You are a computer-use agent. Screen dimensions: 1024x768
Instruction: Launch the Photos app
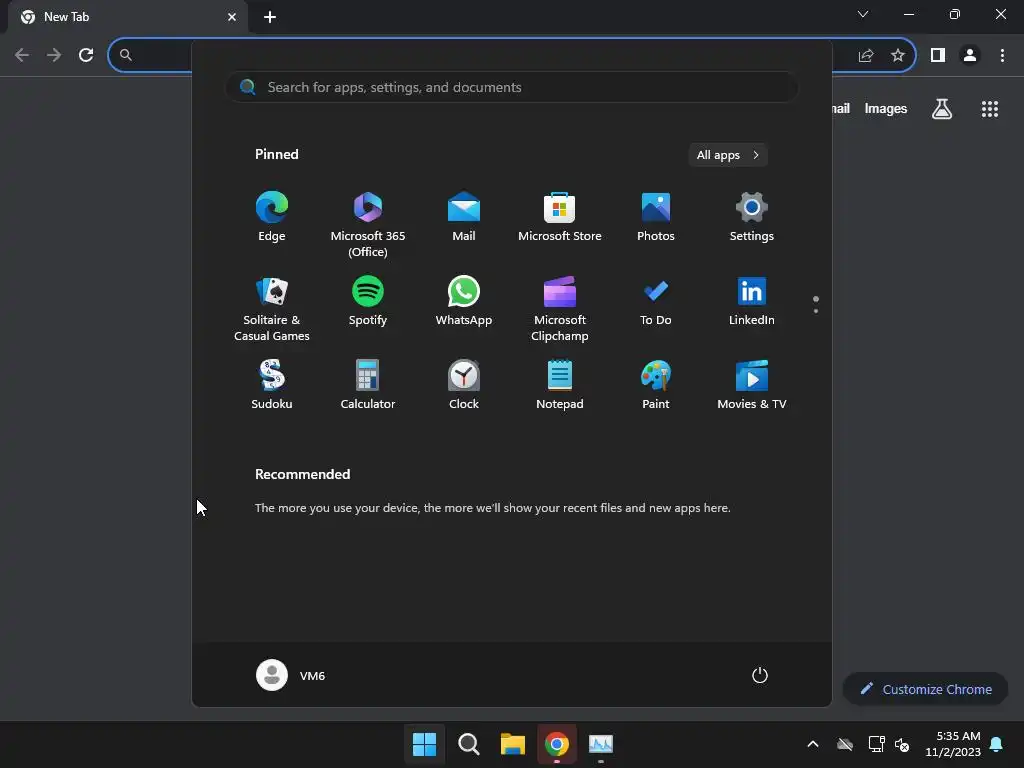click(x=656, y=217)
